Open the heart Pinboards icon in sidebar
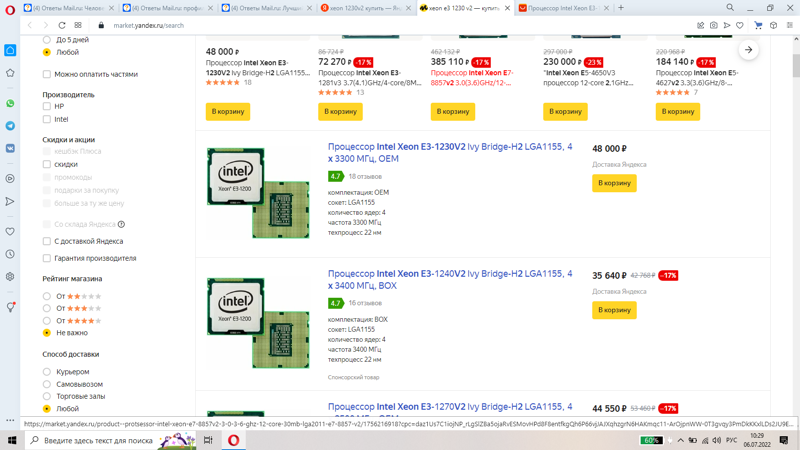The width and height of the screenshot is (800, 450). tap(10, 232)
